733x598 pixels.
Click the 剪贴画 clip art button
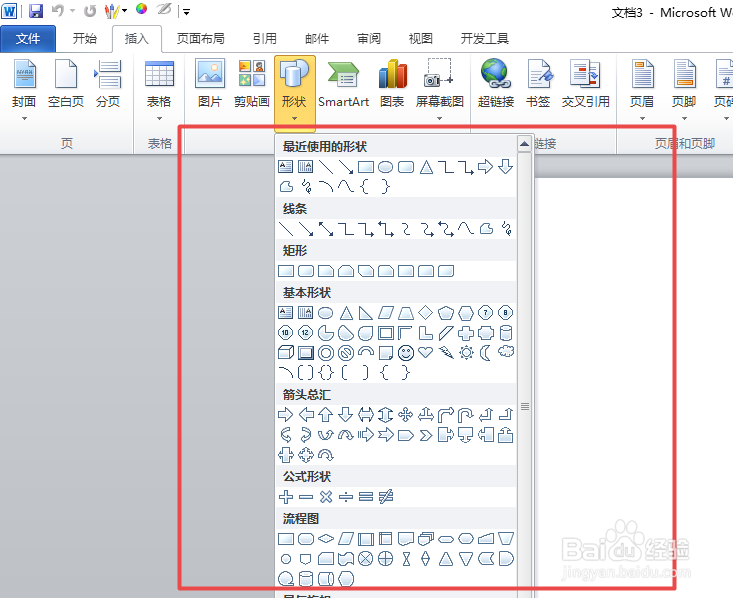(252, 84)
